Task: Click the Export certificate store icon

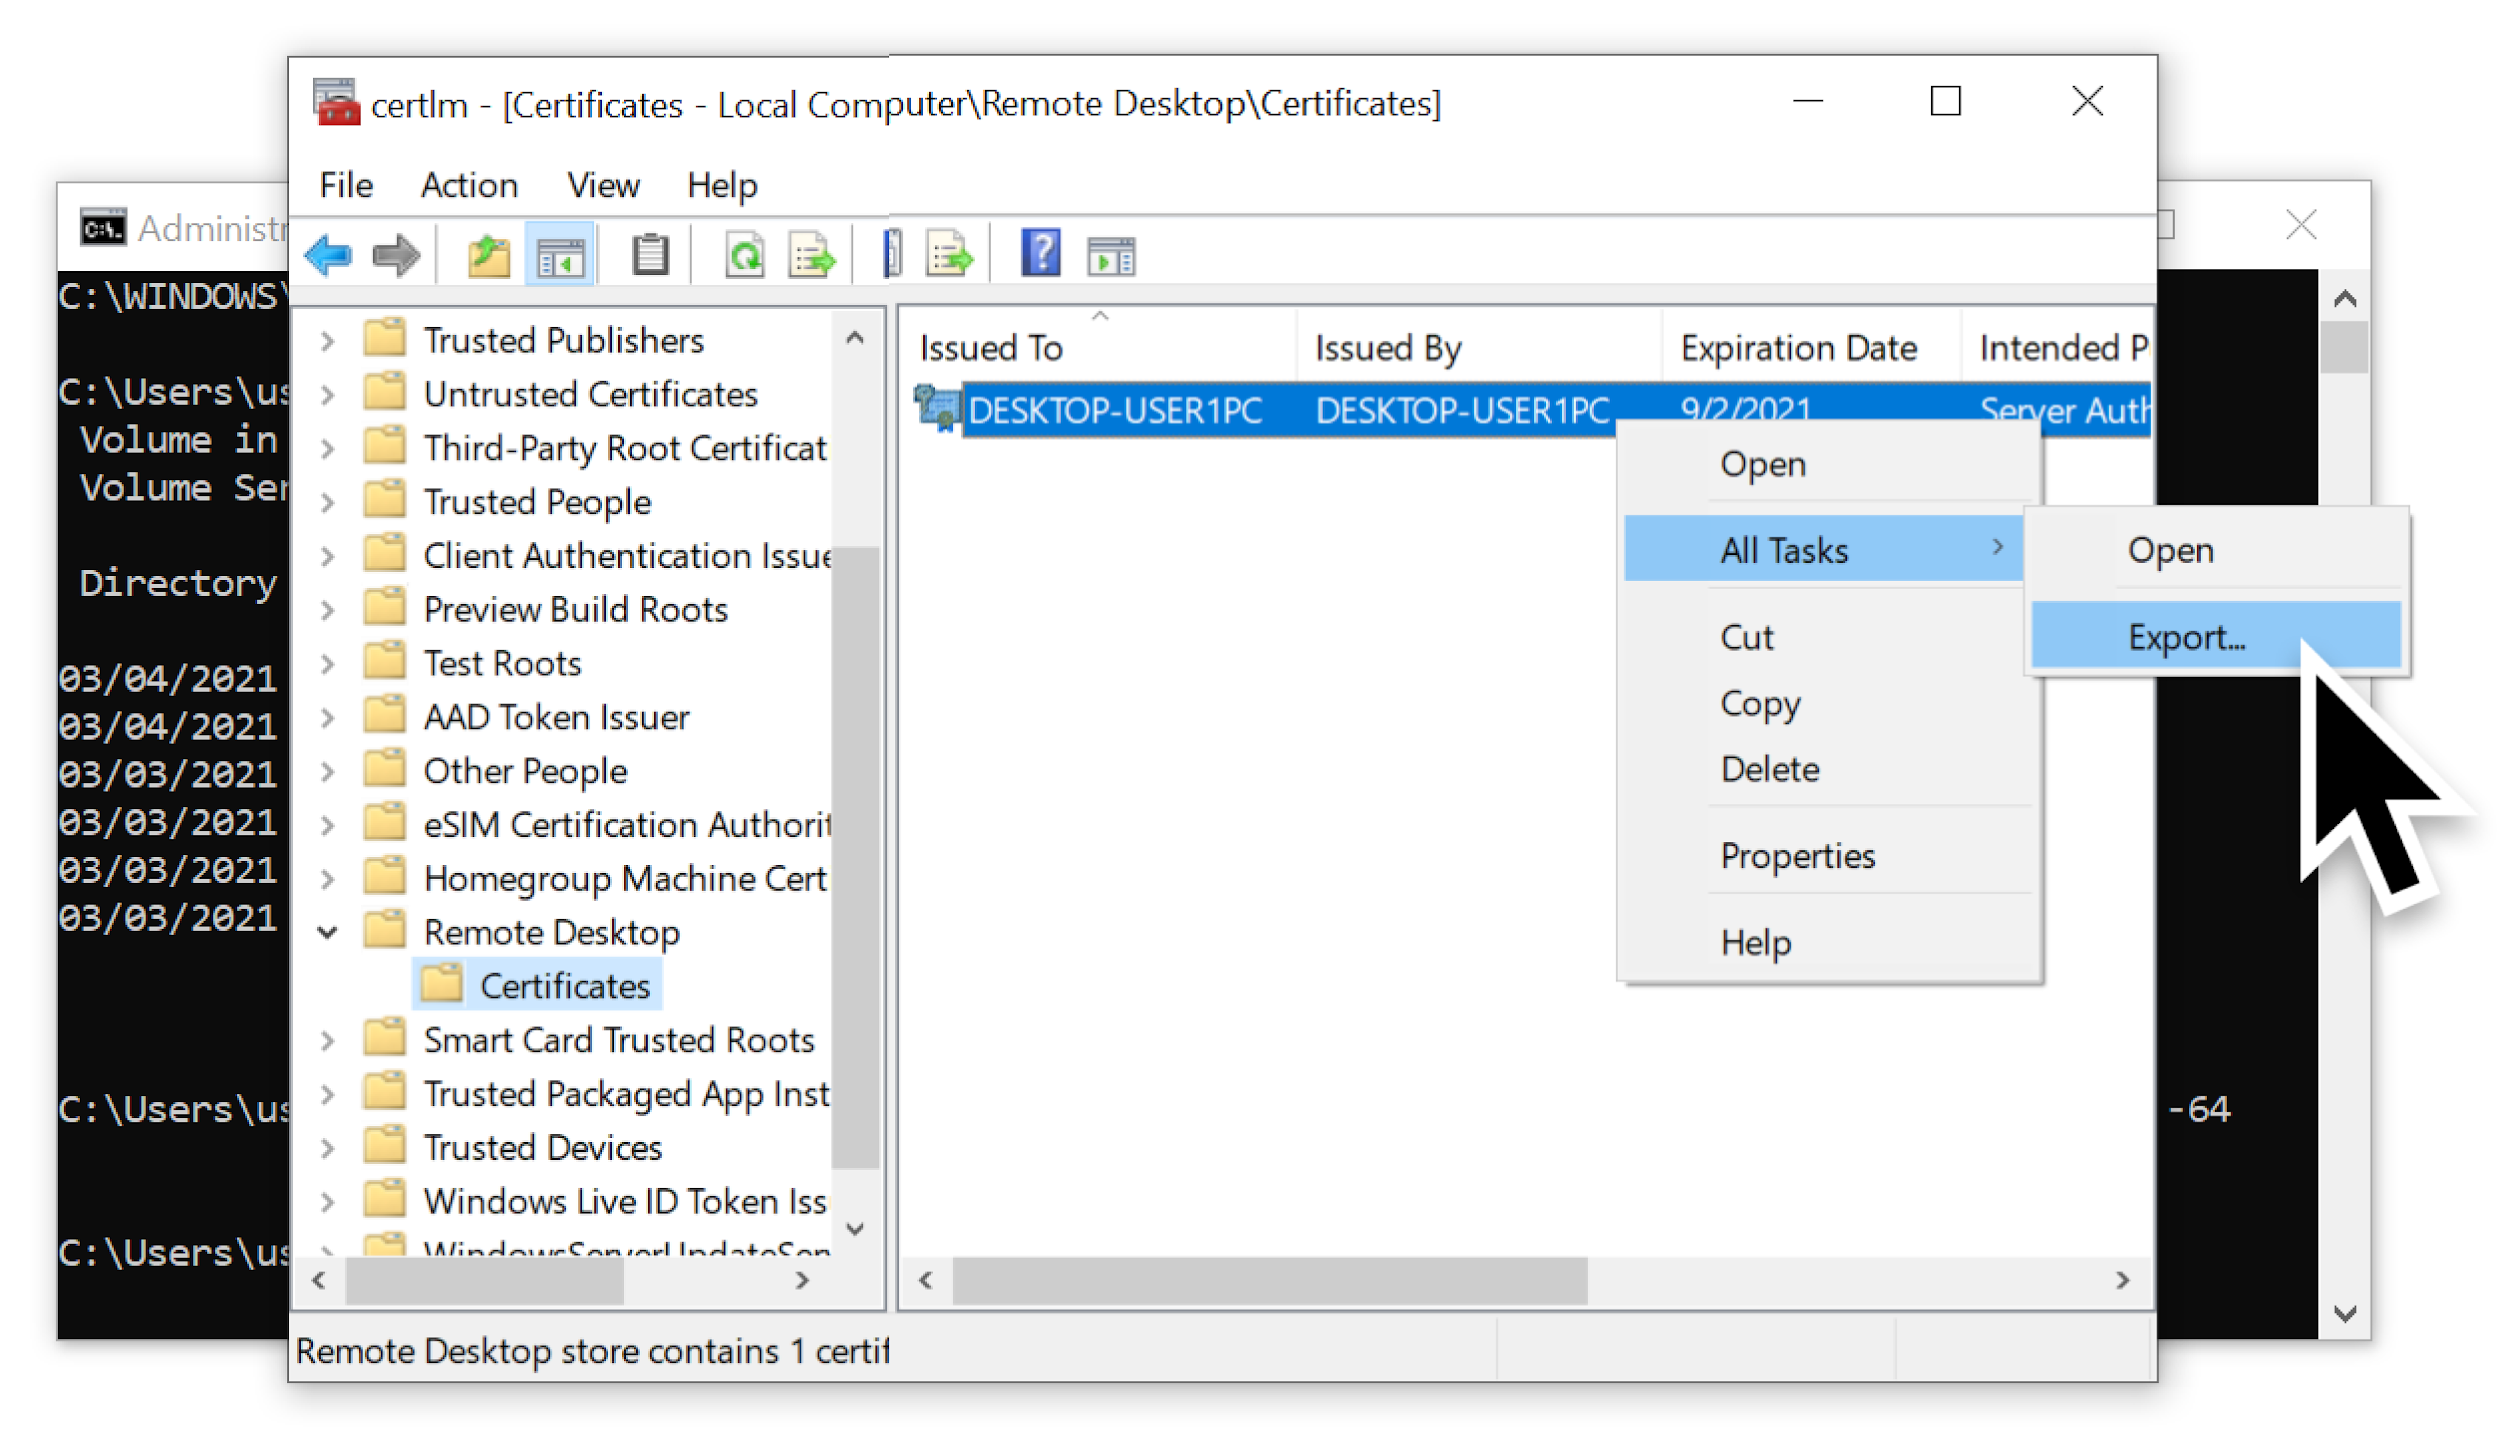Action: [956, 256]
